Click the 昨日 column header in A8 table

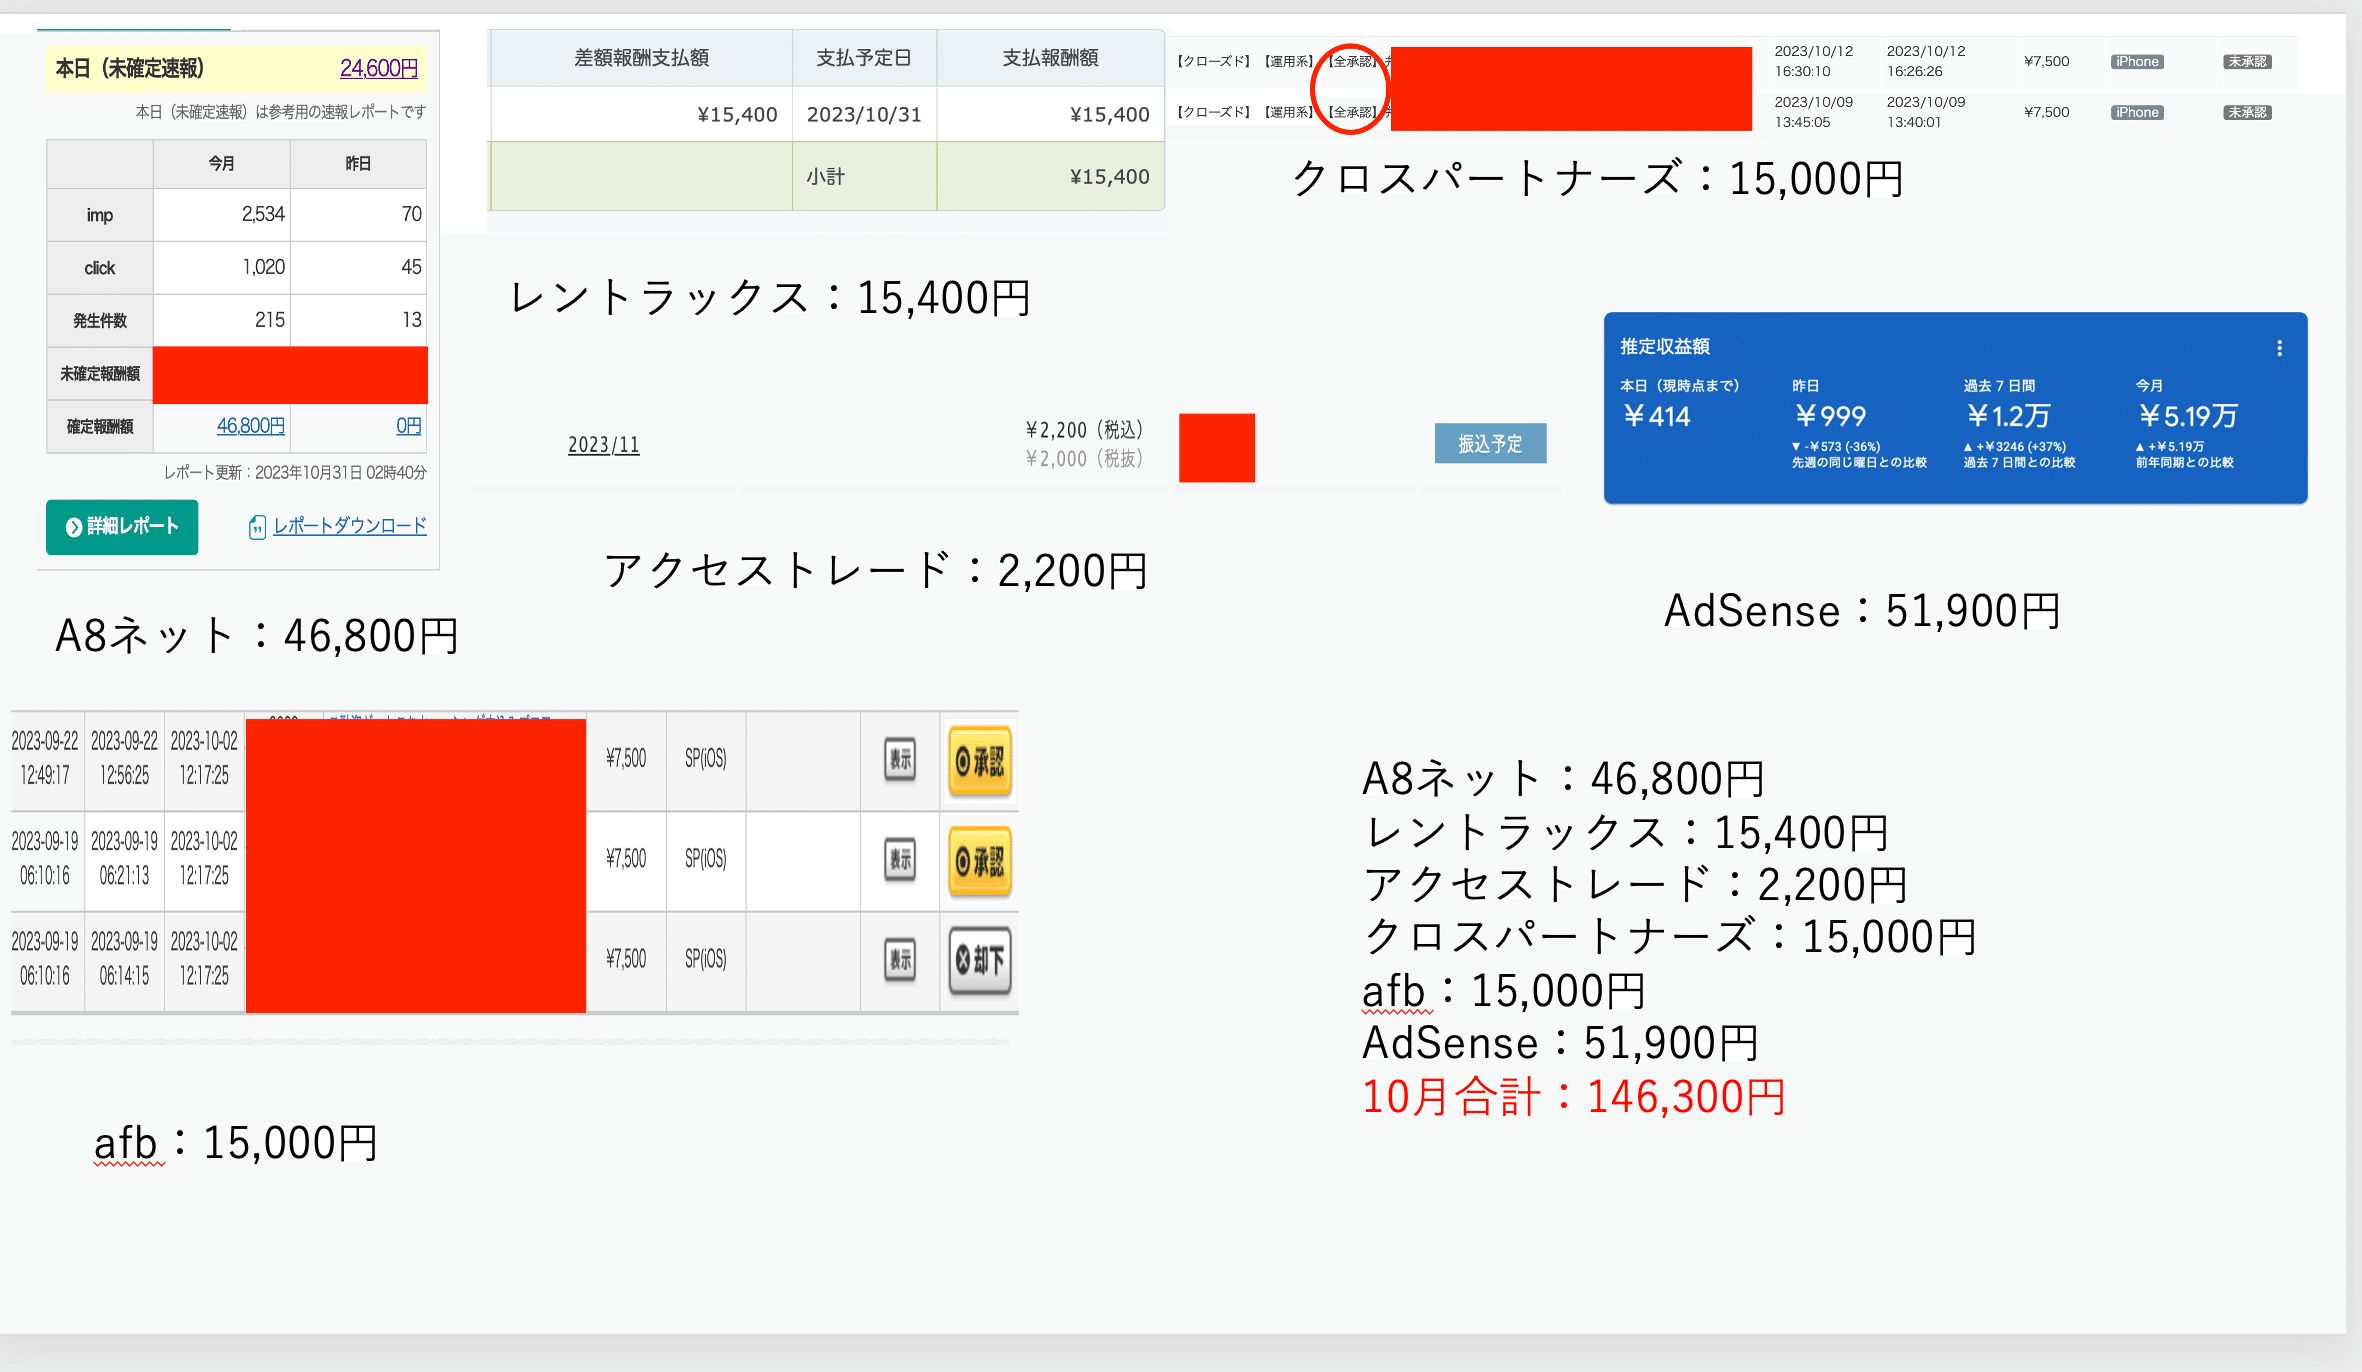tap(358, 164)
